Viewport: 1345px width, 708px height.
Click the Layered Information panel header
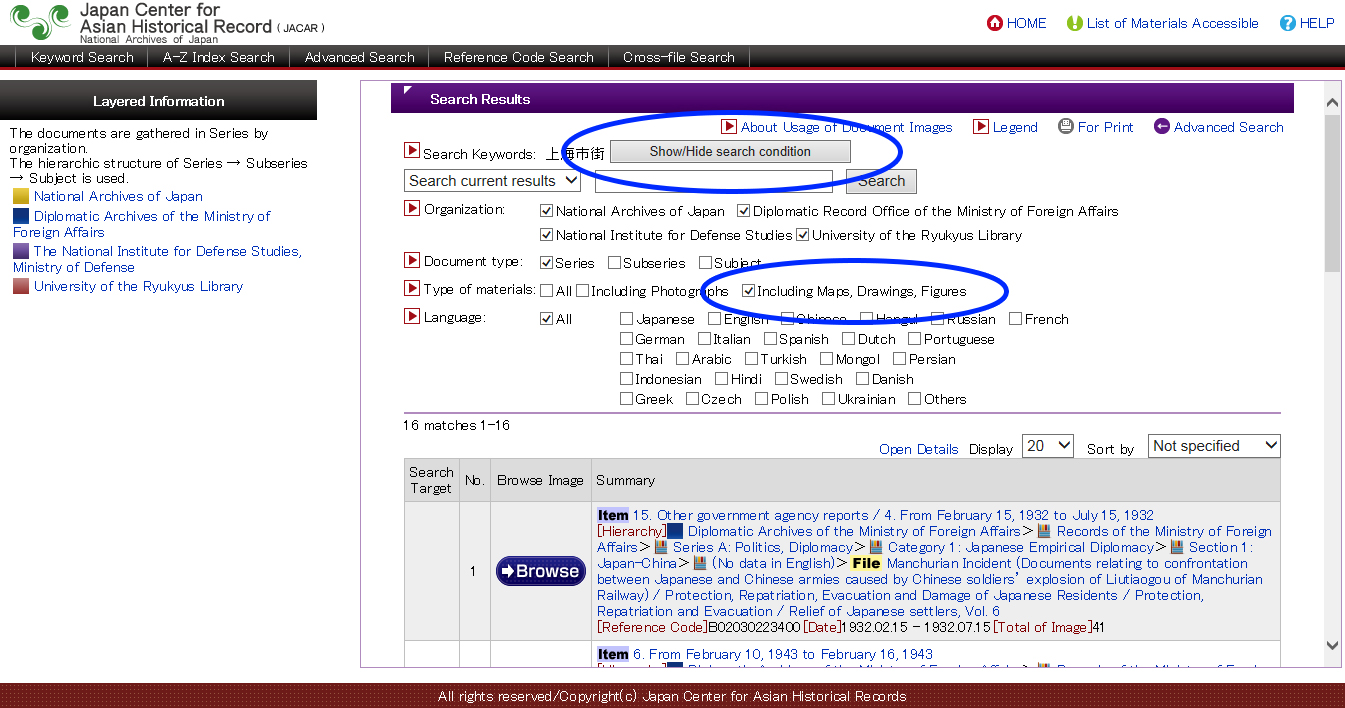[x=158, y=101]
